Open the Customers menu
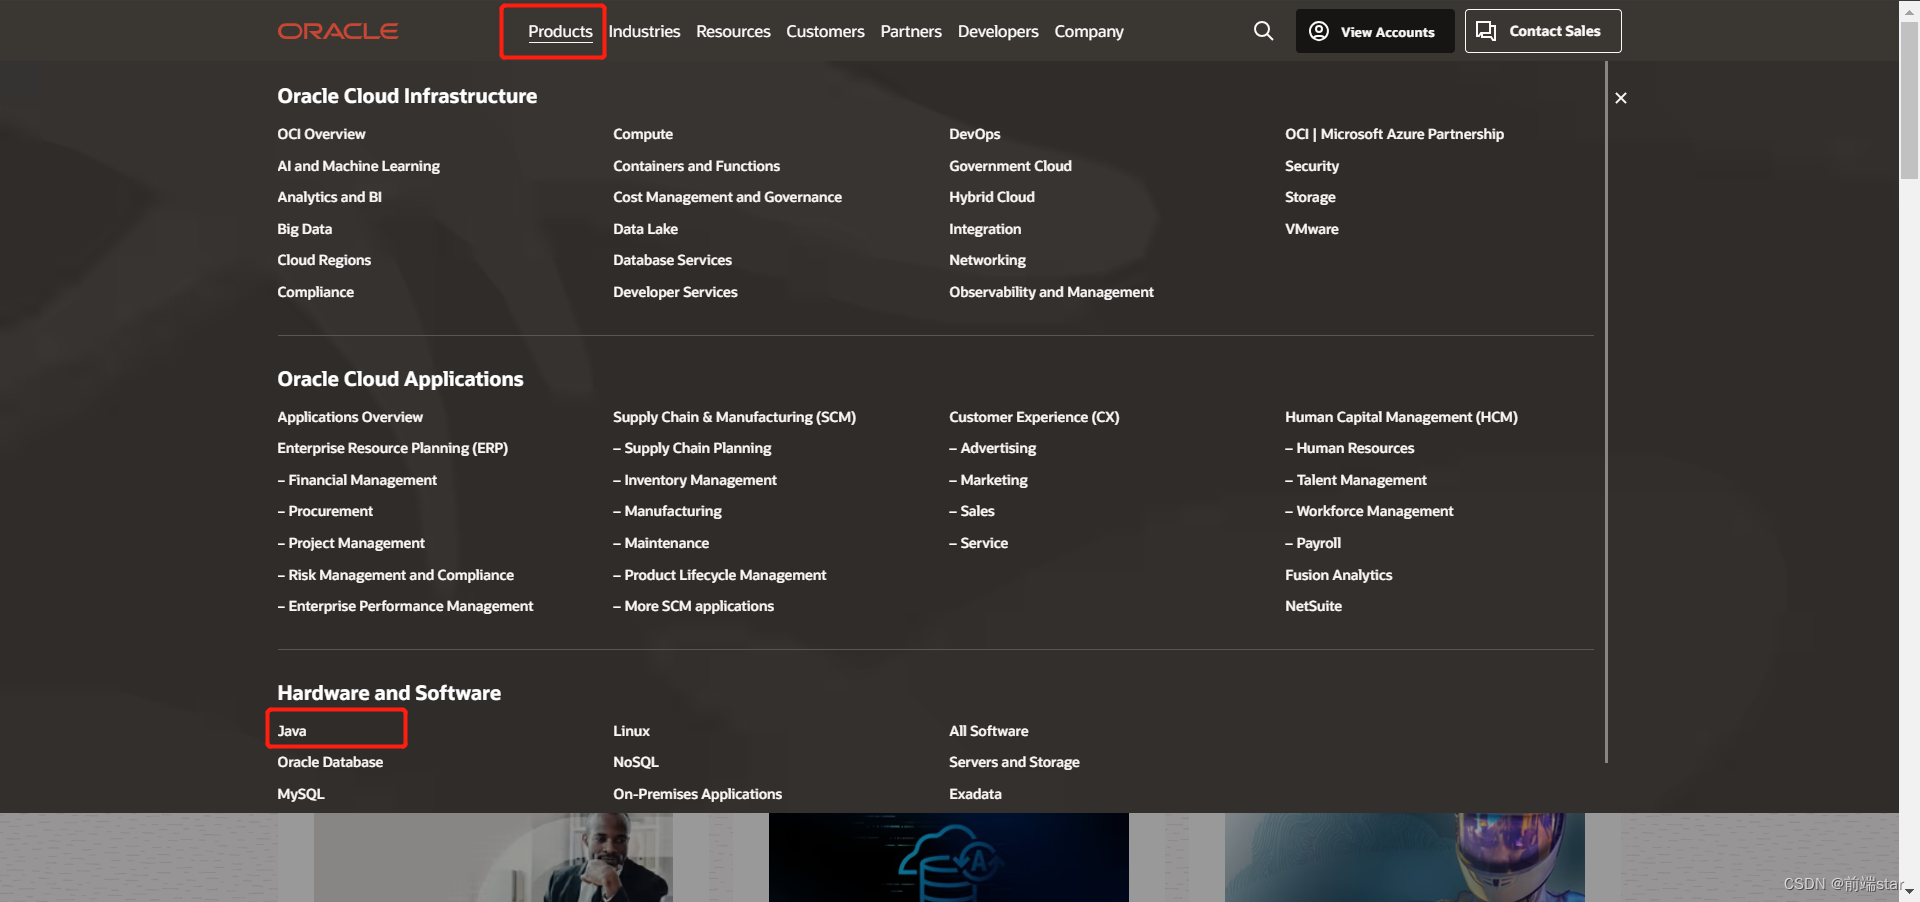 tap(825, 31)
